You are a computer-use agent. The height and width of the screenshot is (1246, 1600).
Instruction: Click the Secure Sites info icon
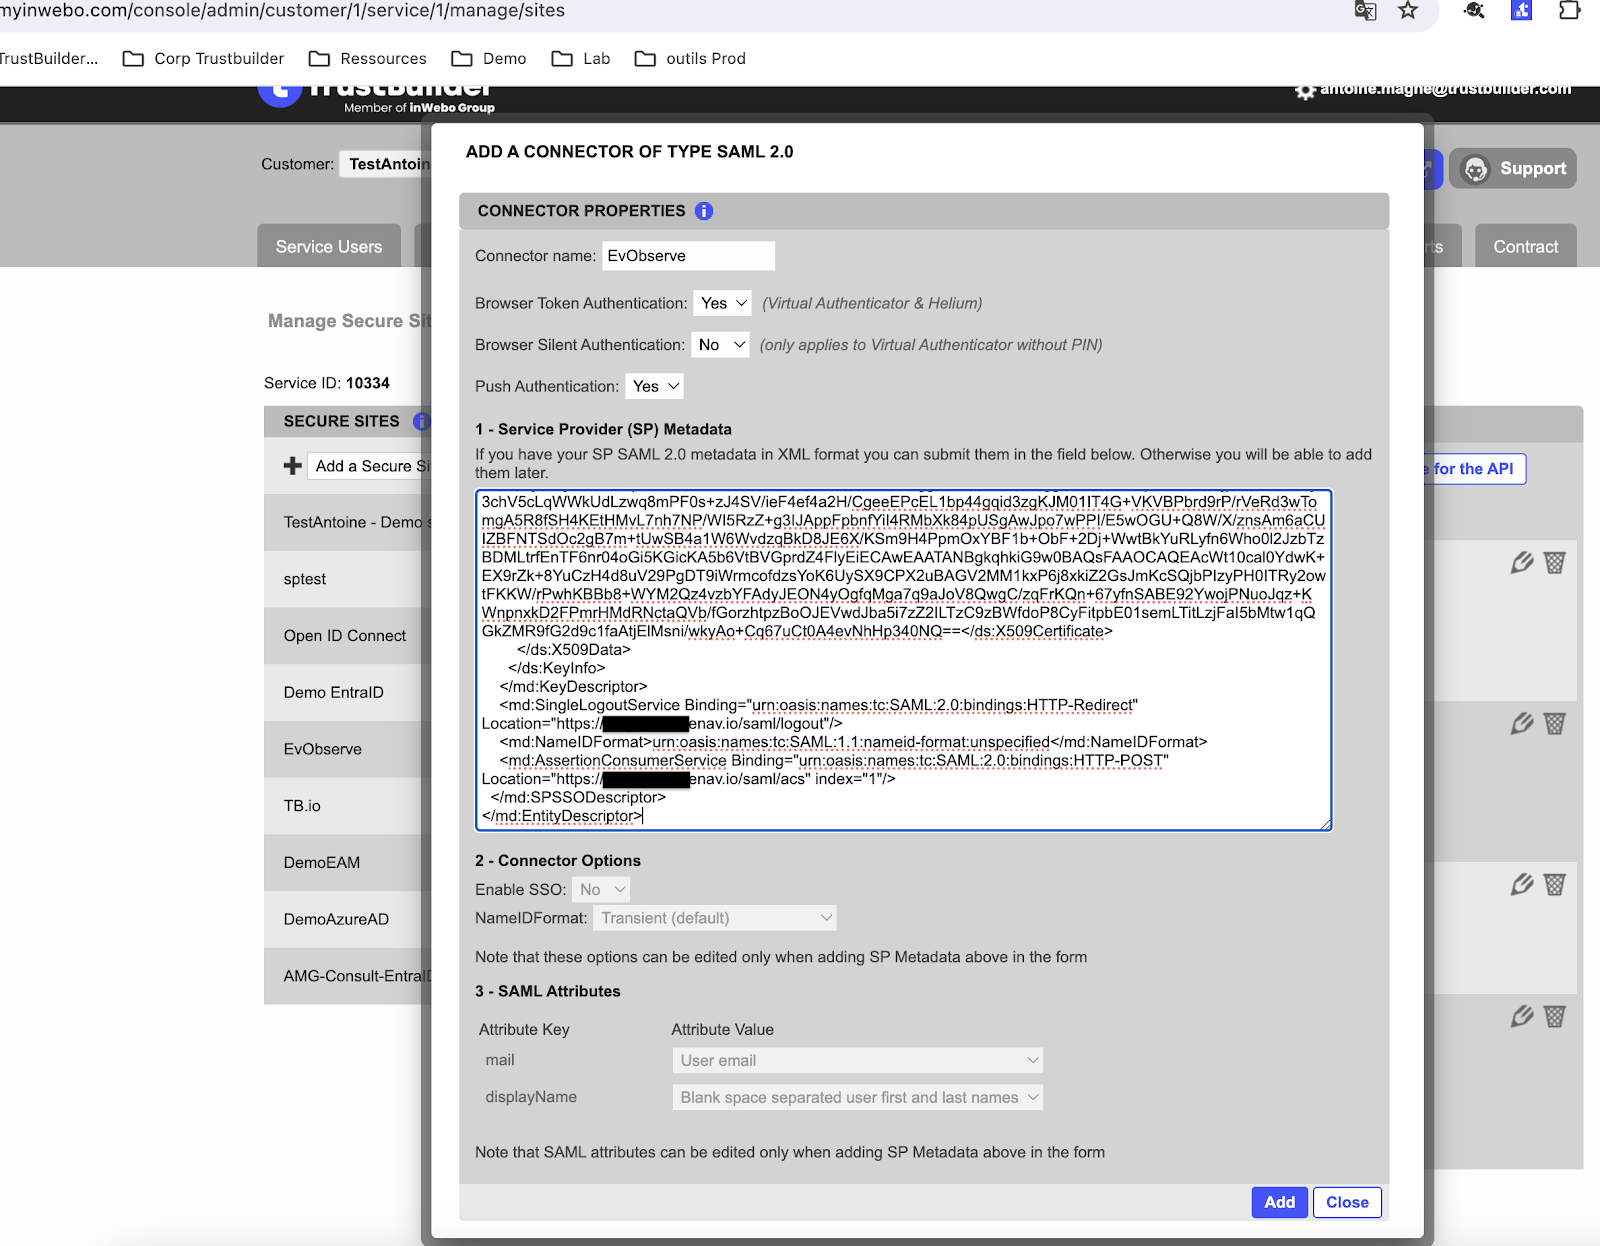click(x=423, y=421)
